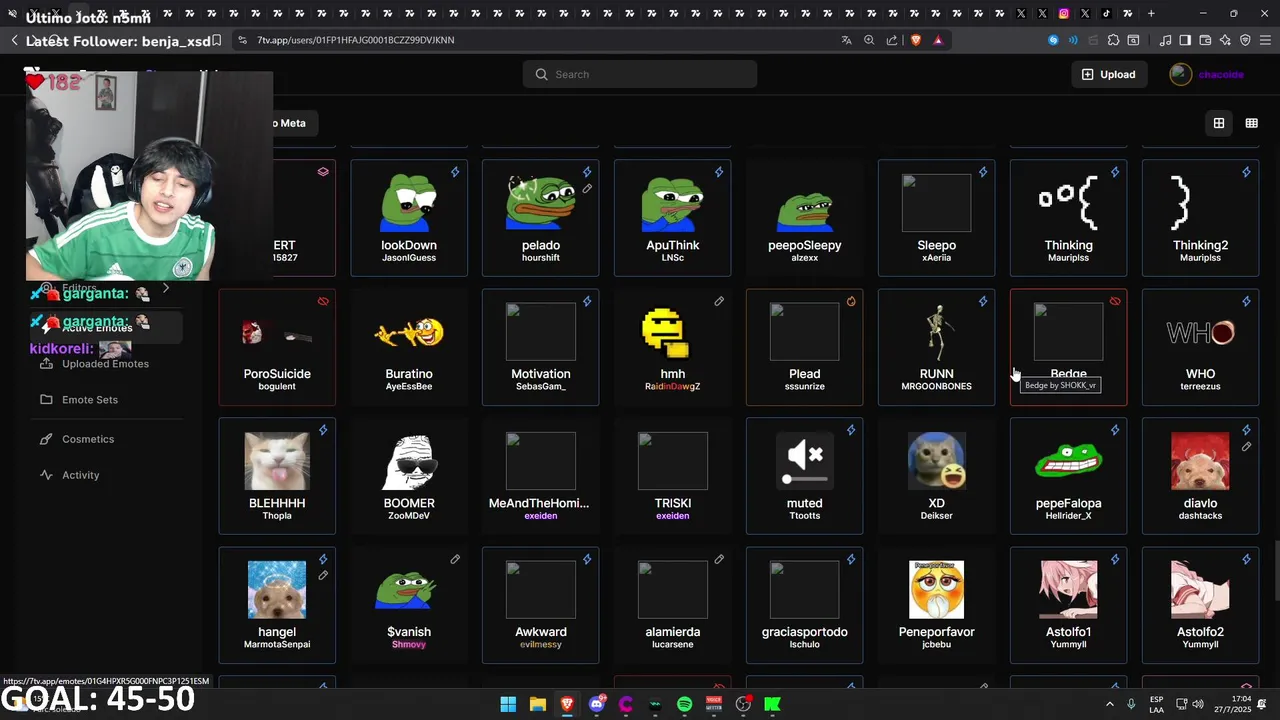Open the BLEHHHH cat emote thumbnail

(277, 461)
